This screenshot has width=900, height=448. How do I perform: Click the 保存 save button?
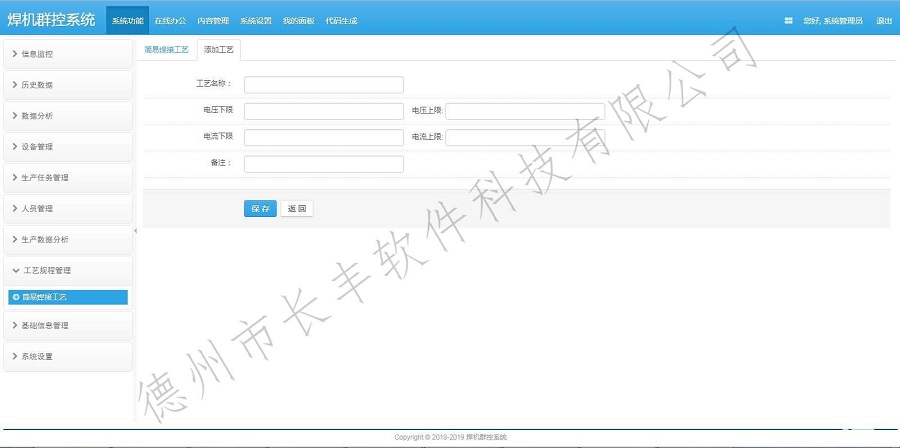coord(260,209)
